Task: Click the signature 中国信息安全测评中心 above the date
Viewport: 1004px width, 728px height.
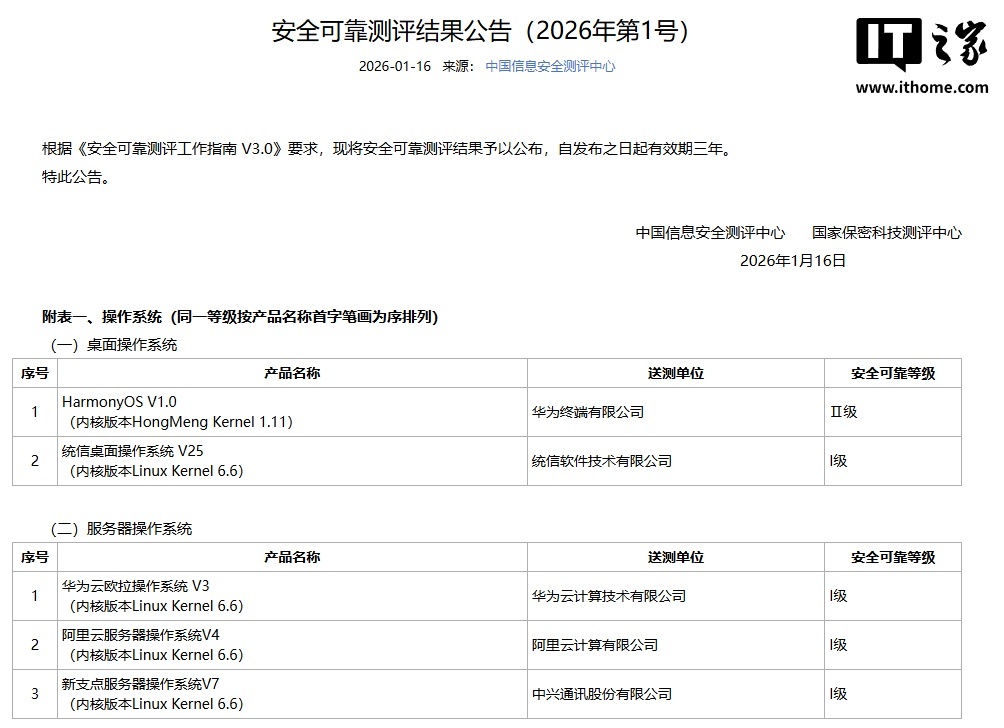Action: (710, 233)
